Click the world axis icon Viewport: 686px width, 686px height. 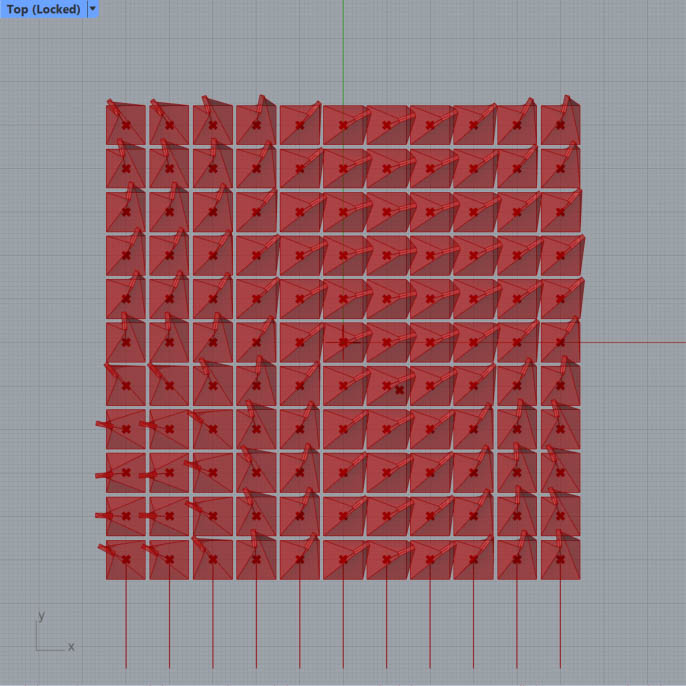50,636
